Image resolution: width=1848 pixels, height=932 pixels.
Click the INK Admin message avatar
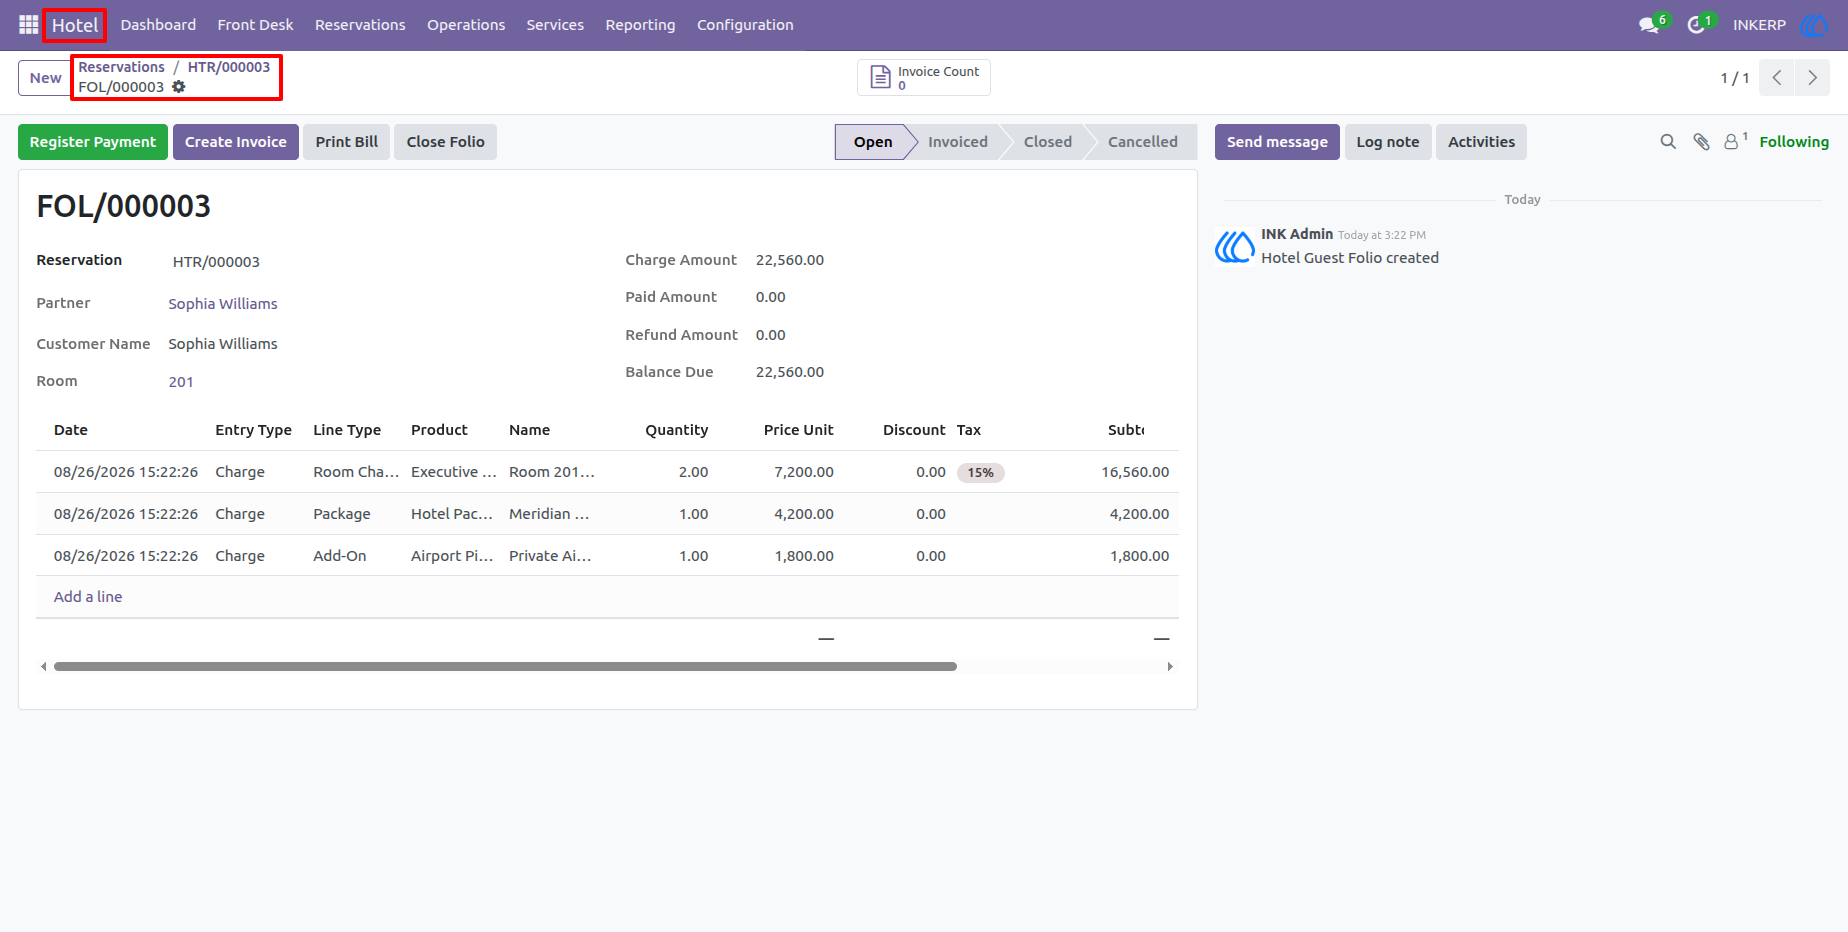pos(1235,246)
